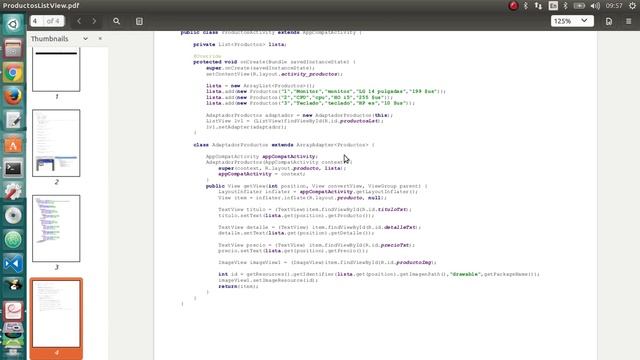
Task: Open the file options menu button
Action: [x=609, y=21]
